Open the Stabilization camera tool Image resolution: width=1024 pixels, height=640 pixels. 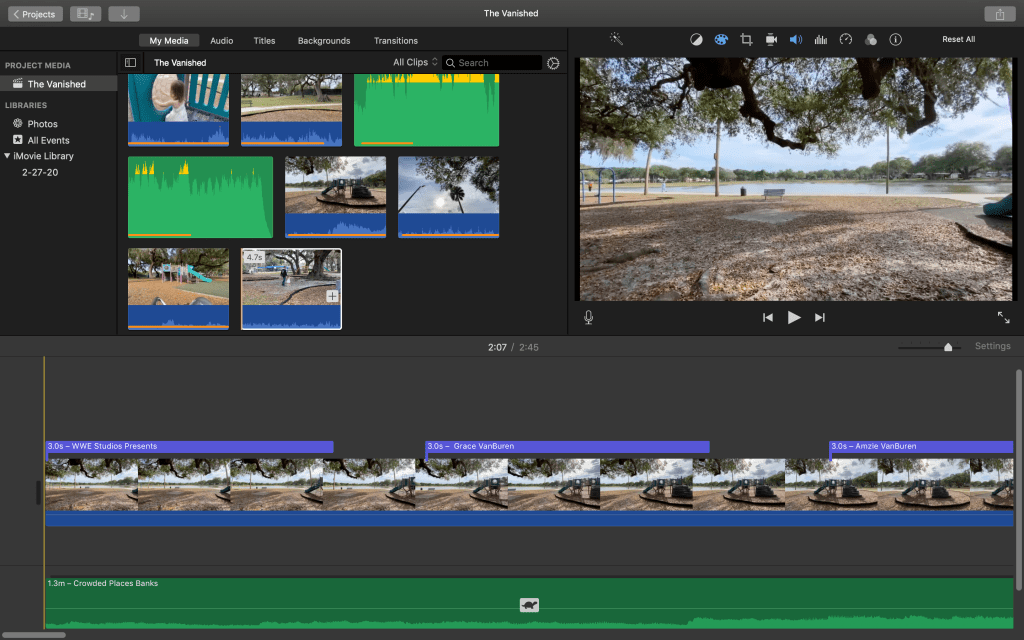point(771,40)
